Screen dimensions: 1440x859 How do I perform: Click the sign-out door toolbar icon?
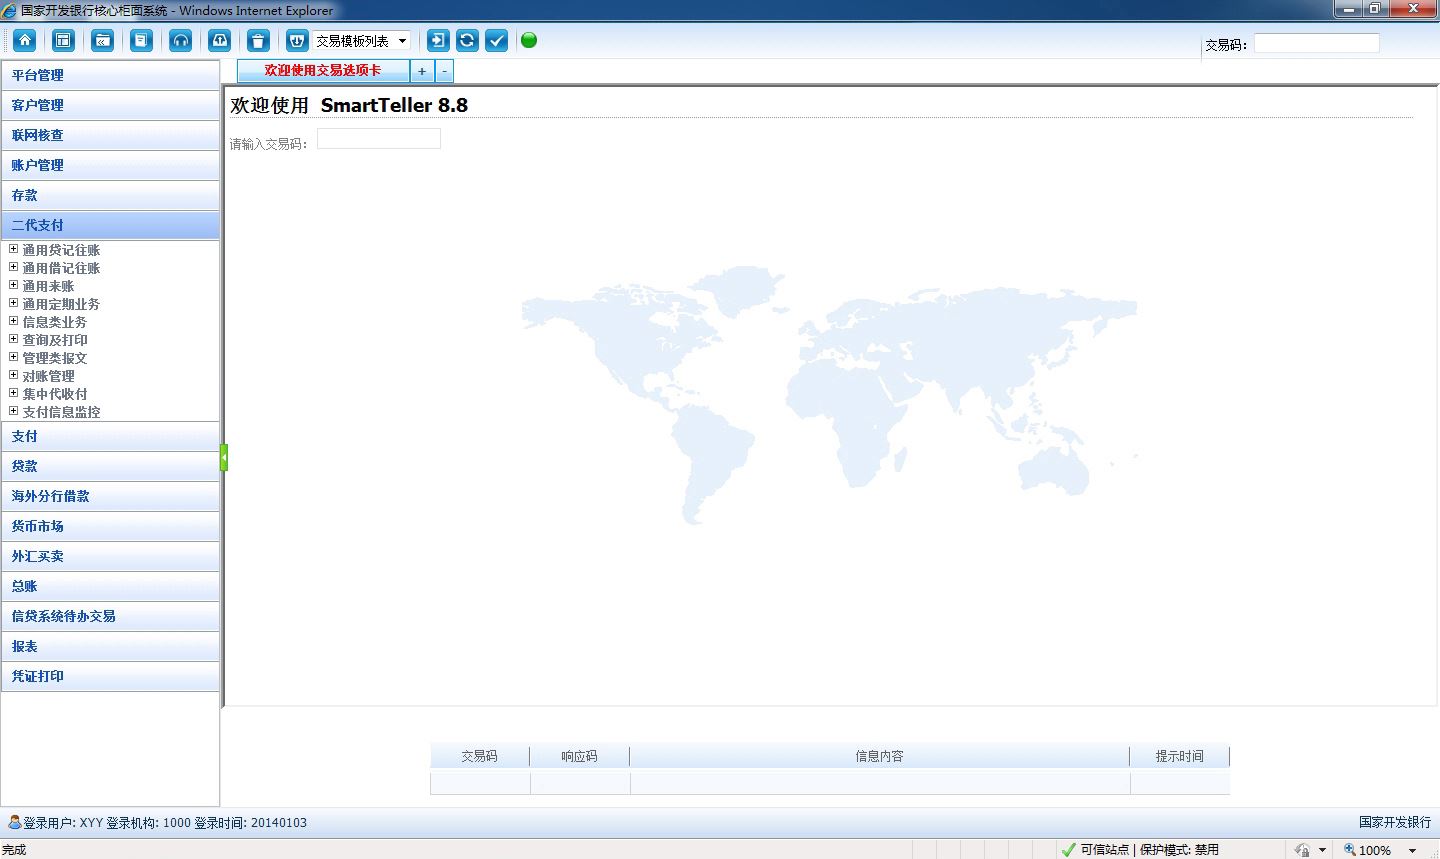[x=438, y=40]
